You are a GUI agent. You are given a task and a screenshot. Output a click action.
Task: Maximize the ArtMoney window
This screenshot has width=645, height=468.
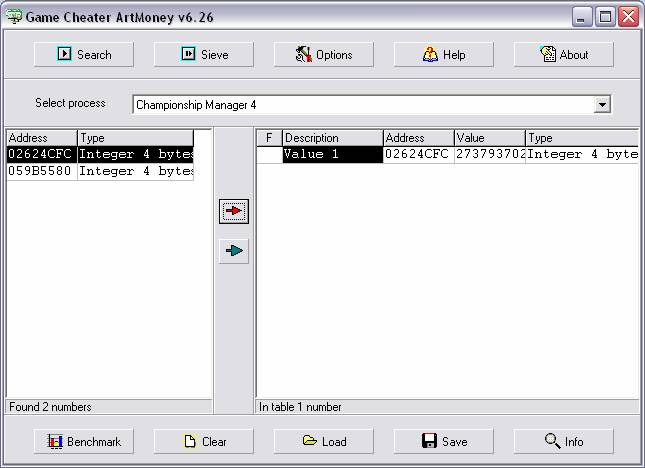605,17
